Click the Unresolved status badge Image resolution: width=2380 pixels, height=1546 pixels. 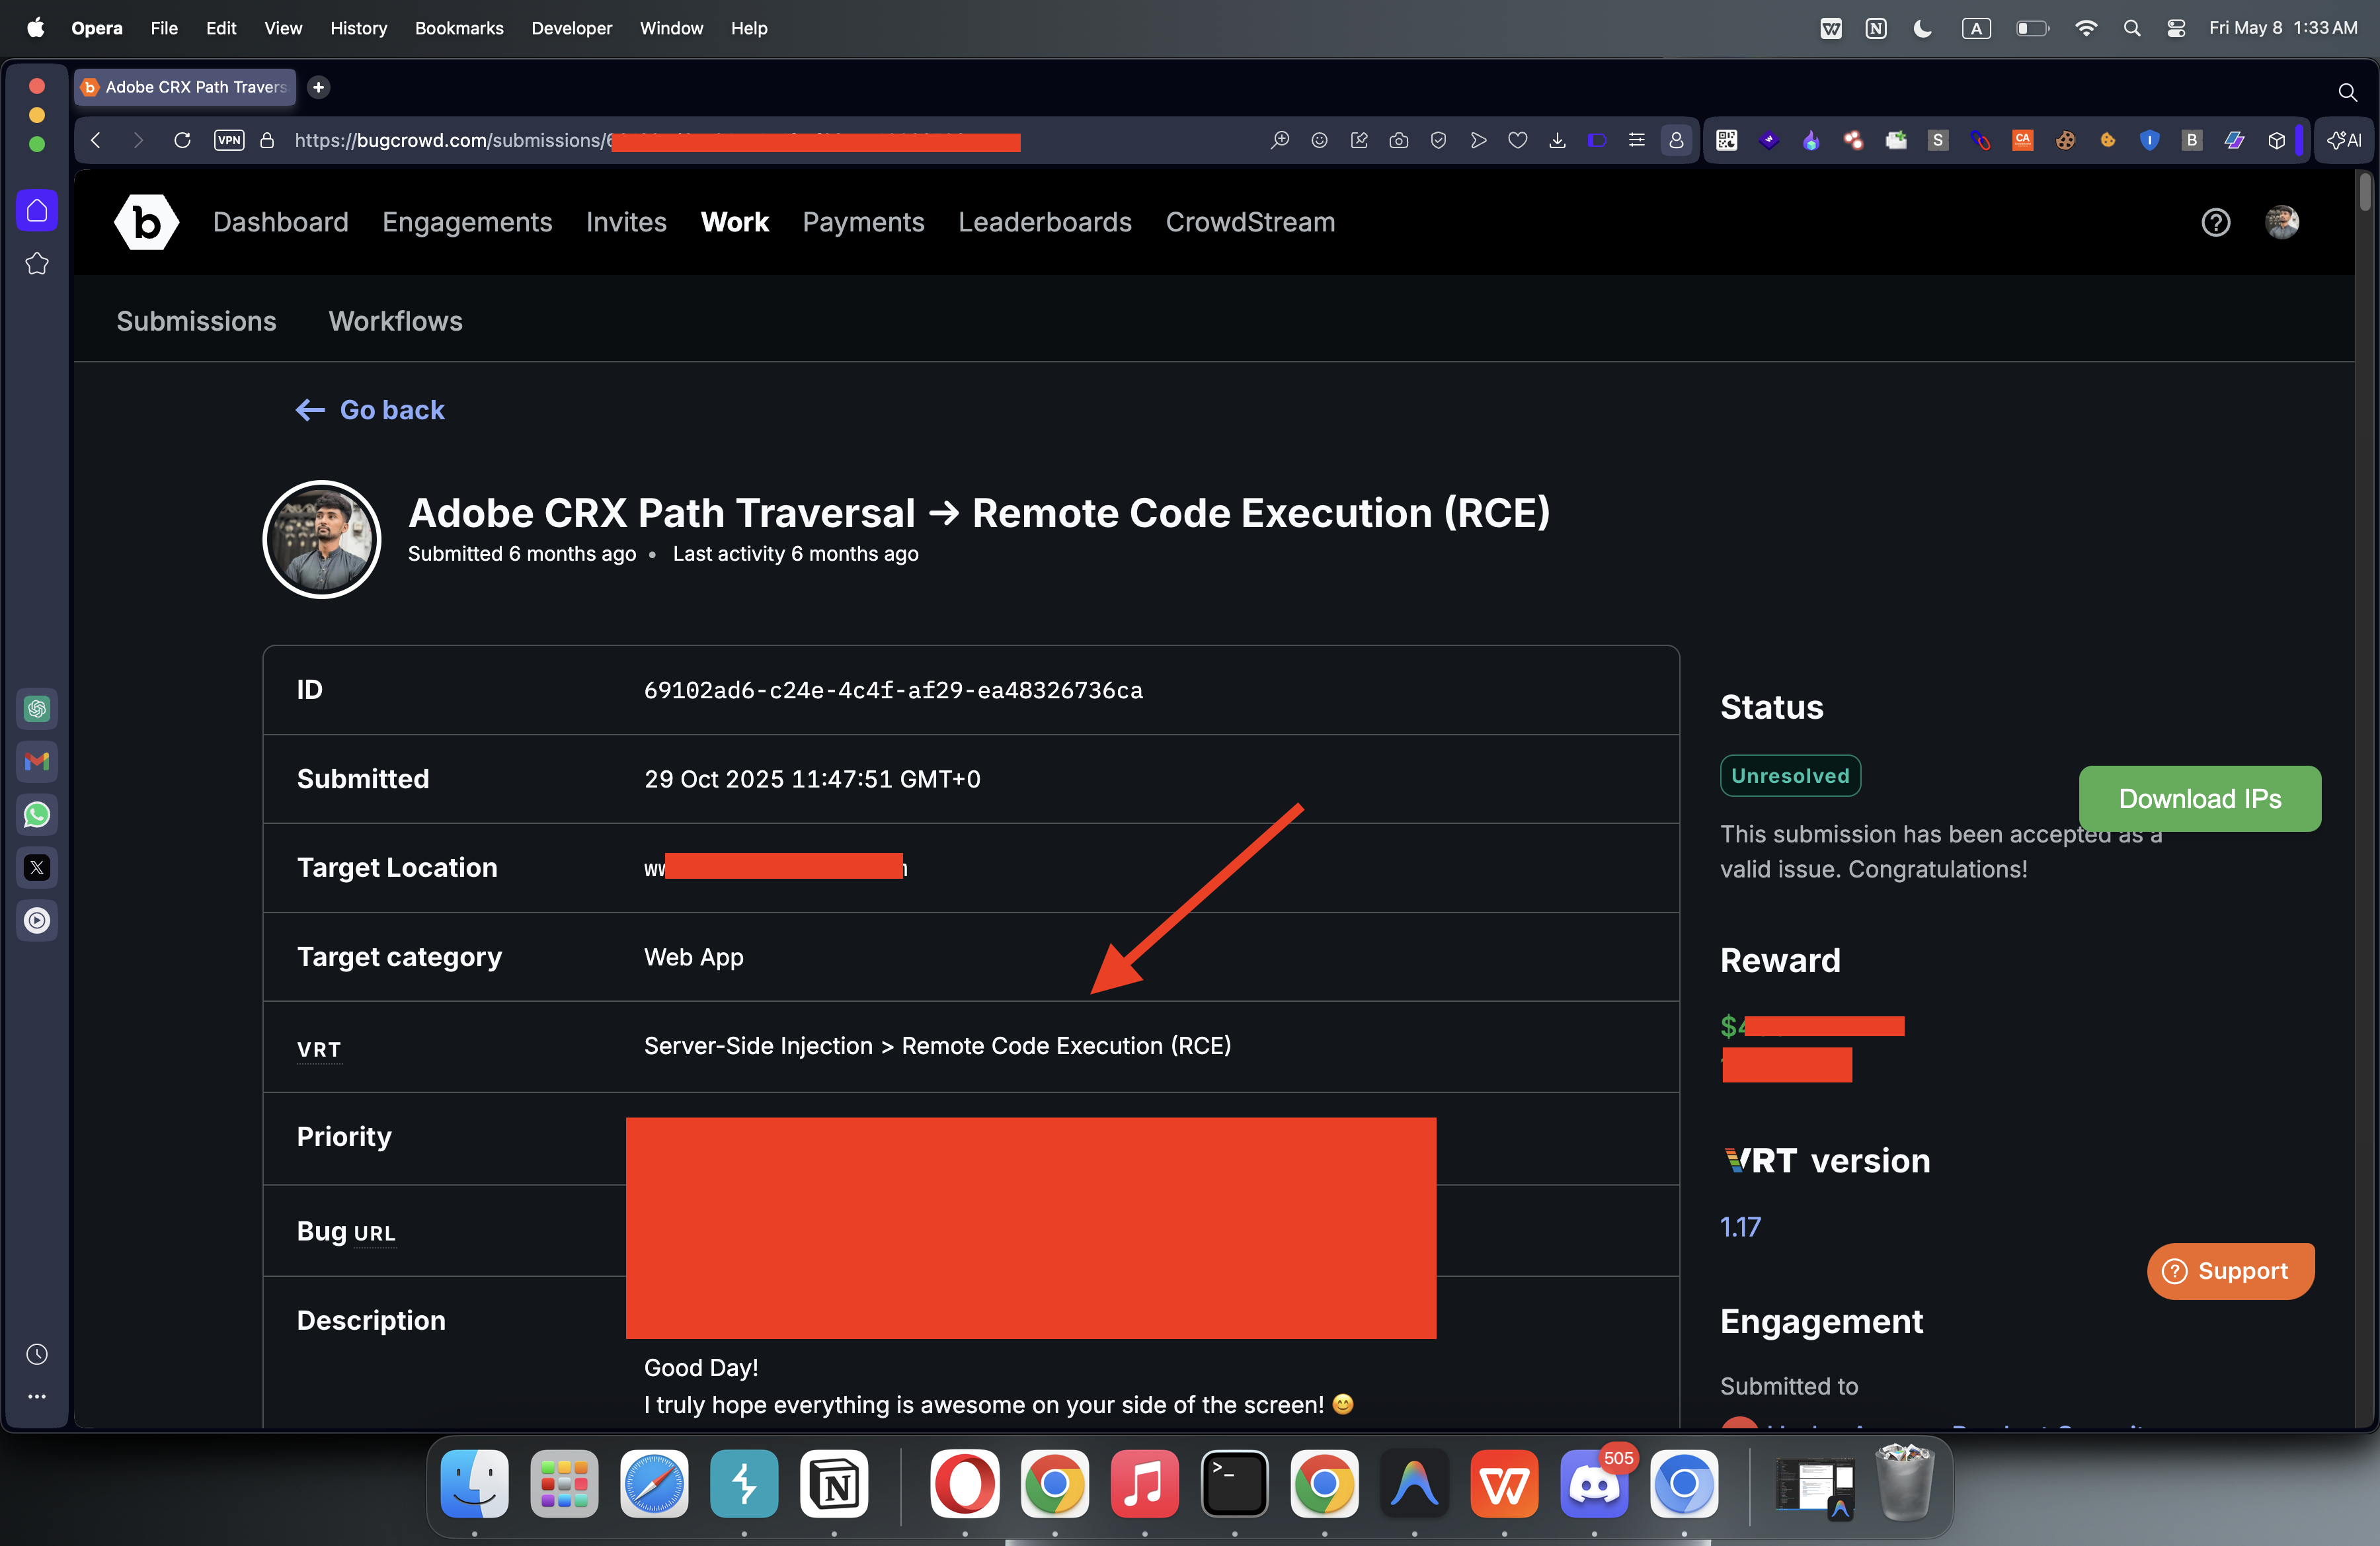1790,776
